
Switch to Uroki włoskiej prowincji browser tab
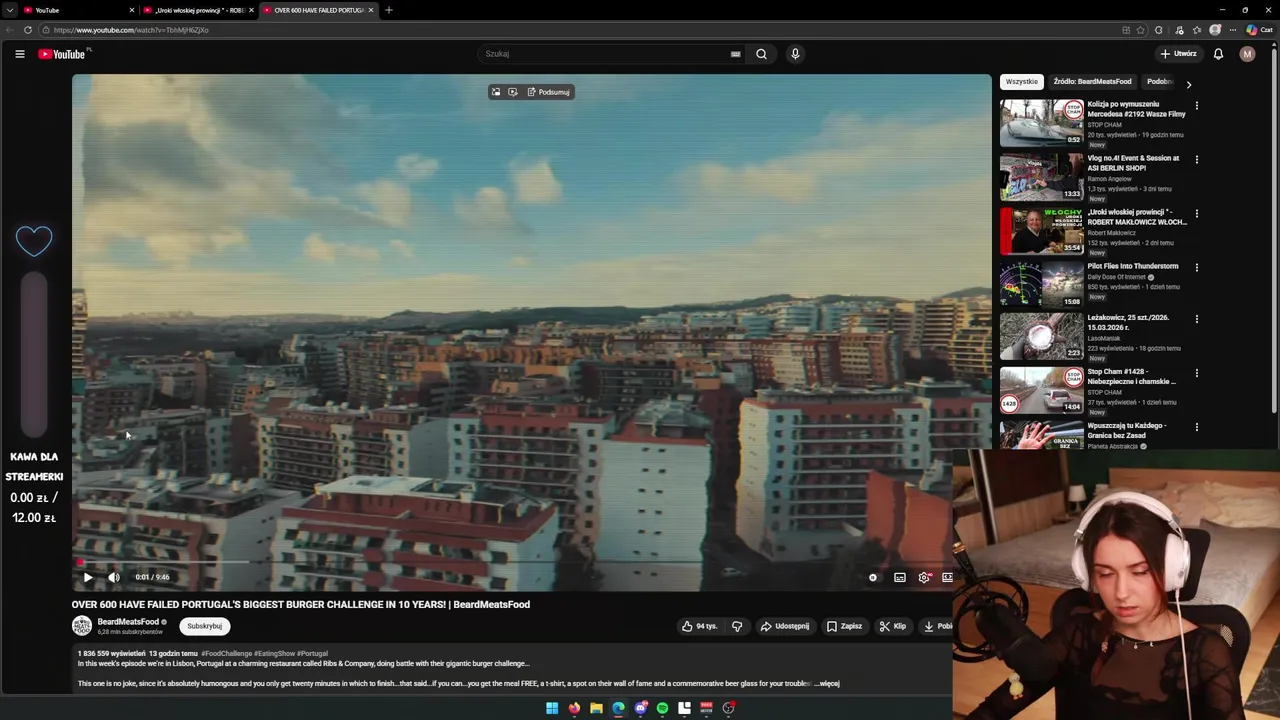pyautogui.click(x=199, y=10)
